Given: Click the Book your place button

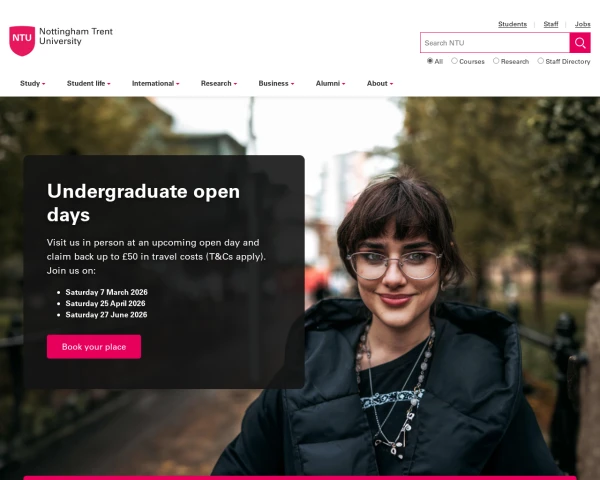Looking at the screenshot, I should 94,347.
